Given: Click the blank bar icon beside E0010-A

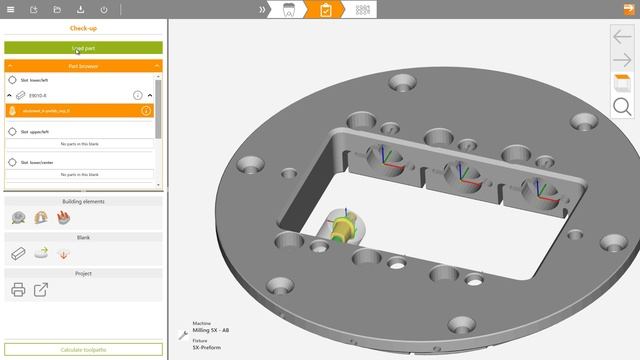Looking at the screenshot, I should click(x=20, y=96).
